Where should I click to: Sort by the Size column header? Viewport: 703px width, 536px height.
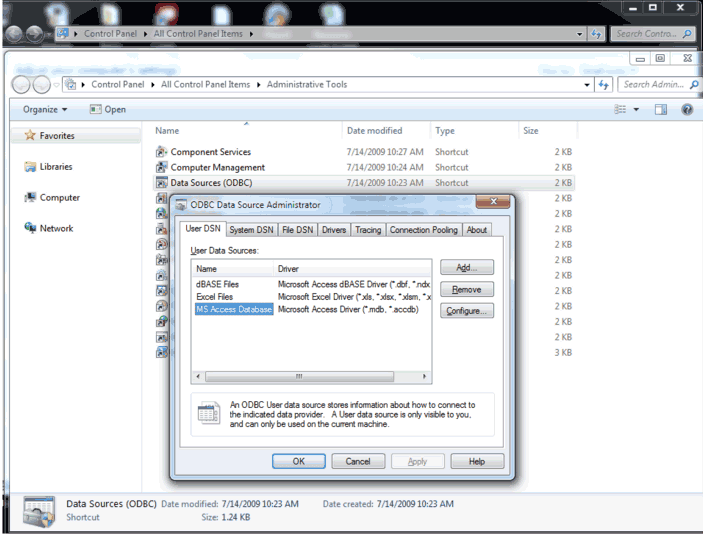pyautogui.click(x=548, y=130)
